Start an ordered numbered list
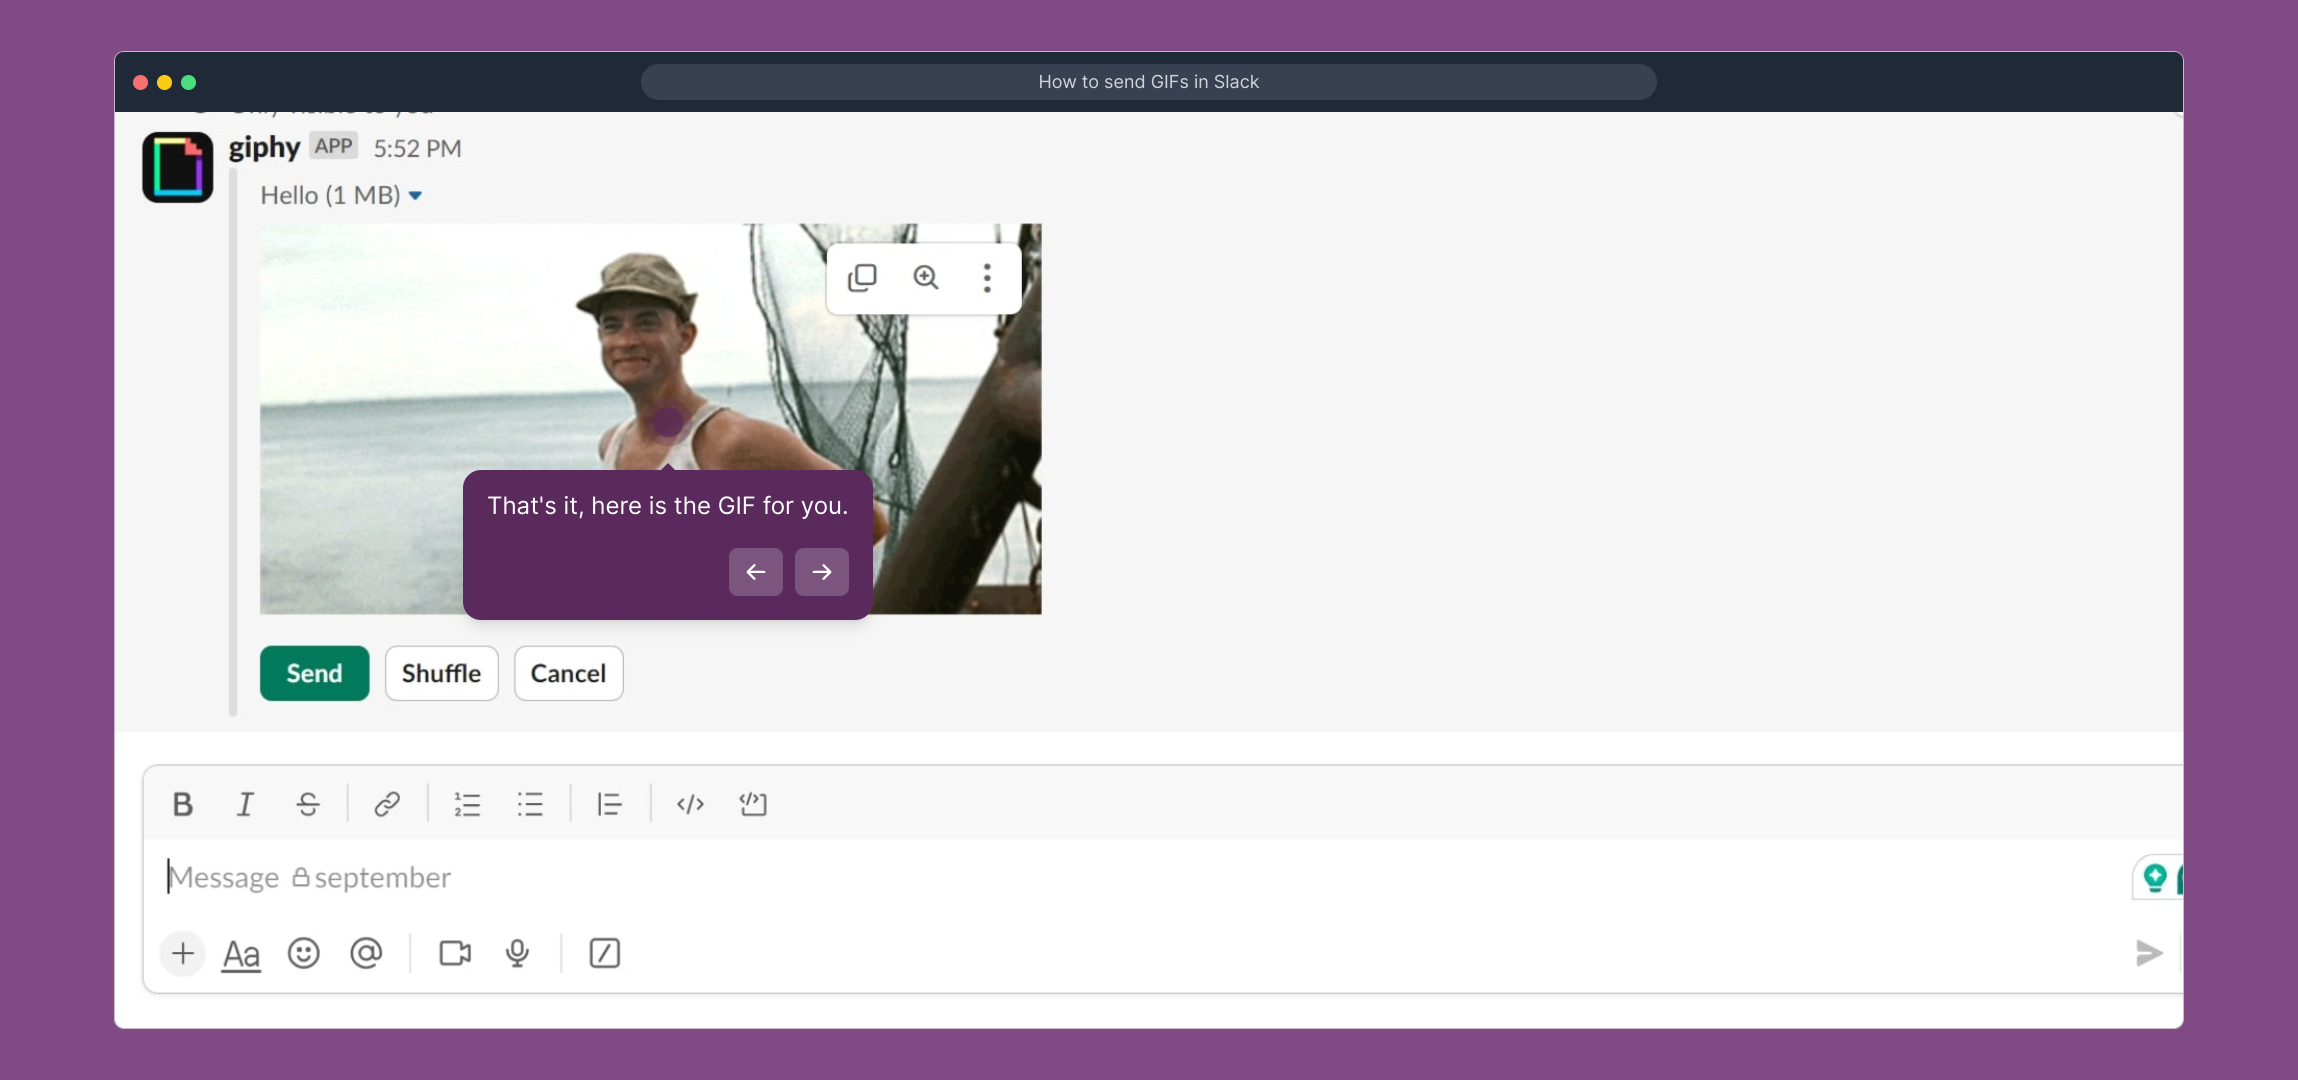This screenshot has height=1080, width=2298. pos(467,804)
